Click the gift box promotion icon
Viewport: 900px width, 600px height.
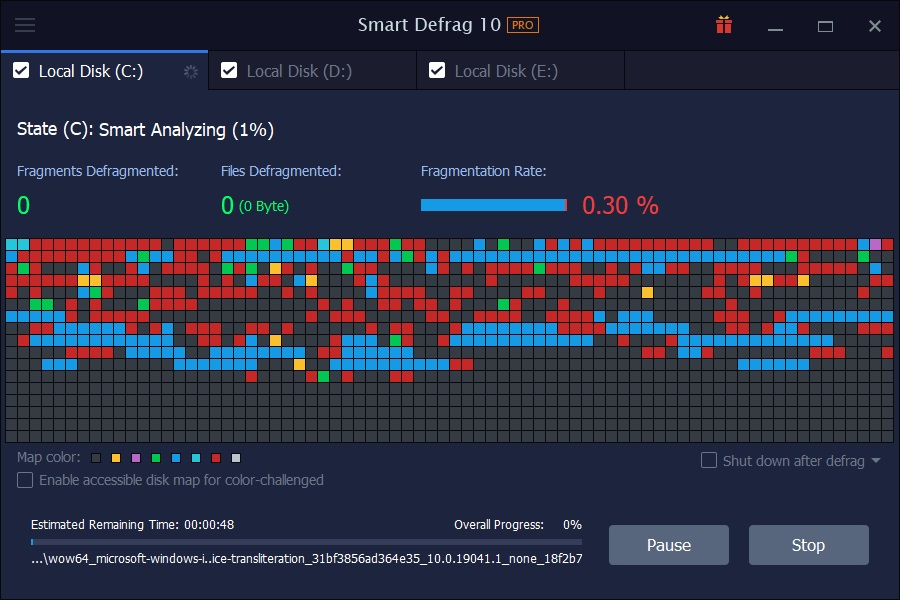(x=724, y=25)
